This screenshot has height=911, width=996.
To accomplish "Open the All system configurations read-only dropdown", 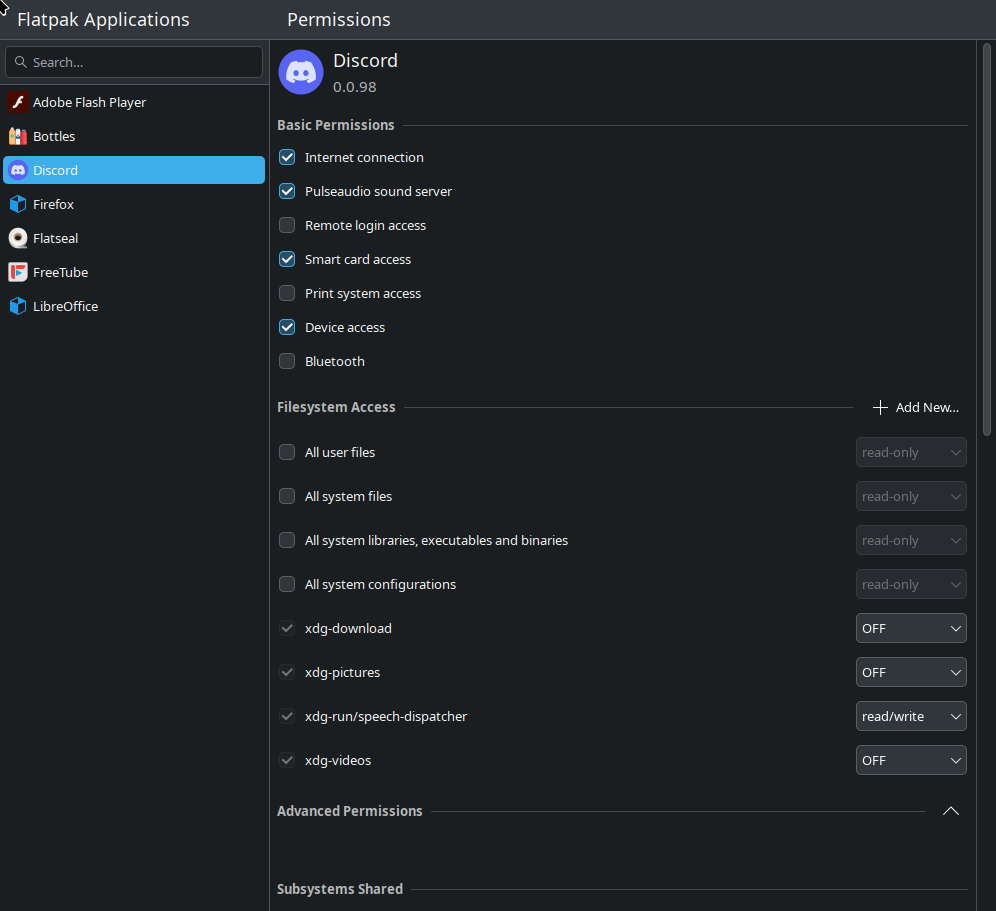I will click(911, 584).
